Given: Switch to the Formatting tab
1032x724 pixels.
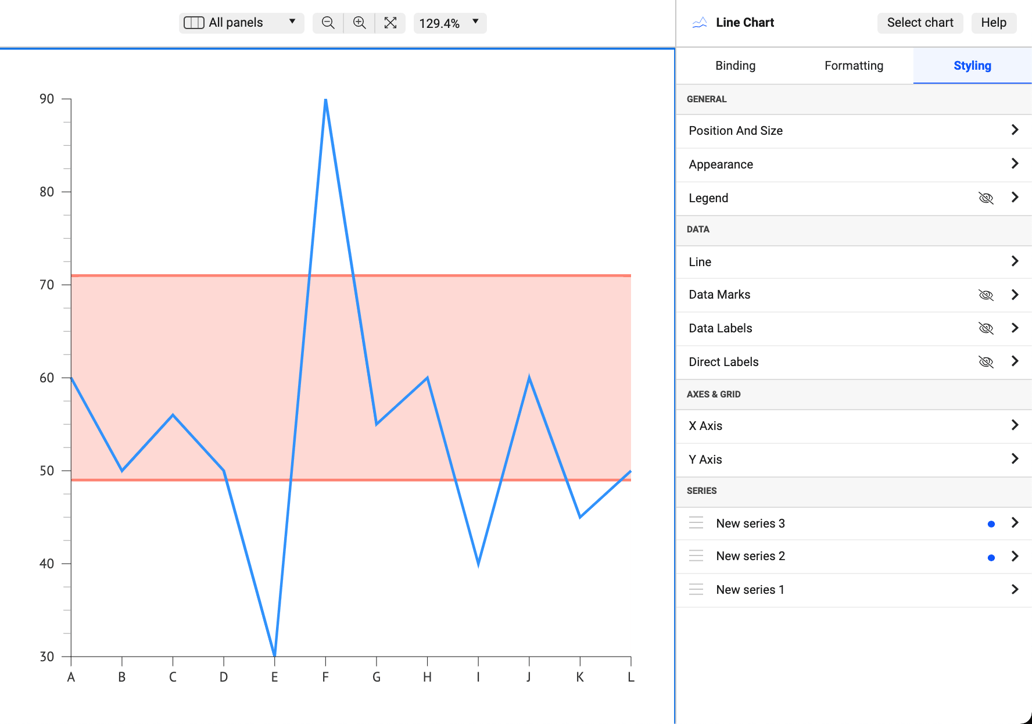Looking at the screenshot, I should [853, 65].
